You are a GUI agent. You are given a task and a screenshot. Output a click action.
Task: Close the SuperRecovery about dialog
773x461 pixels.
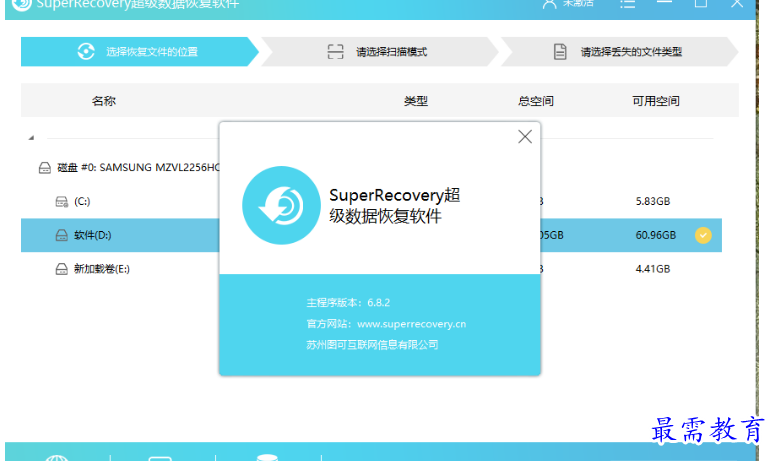[525, 137]
